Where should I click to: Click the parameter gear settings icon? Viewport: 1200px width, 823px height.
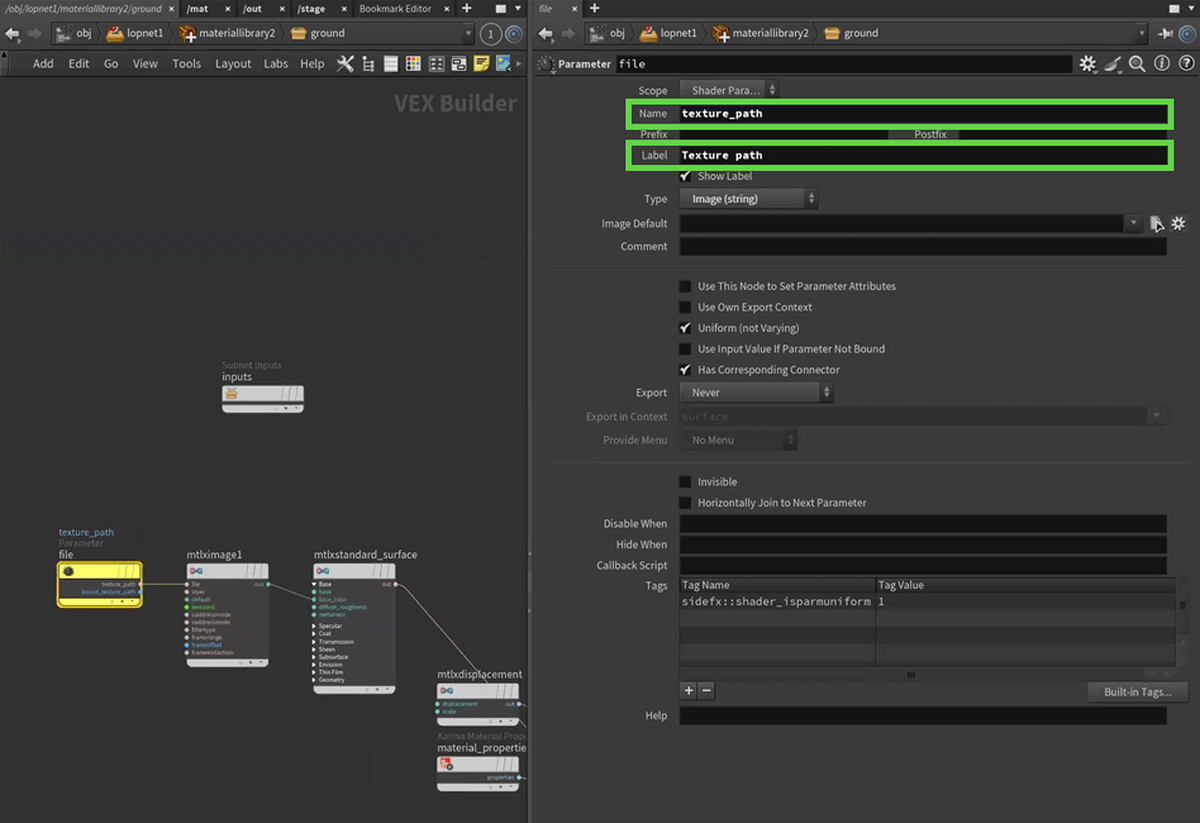[x=1088, y=64]
